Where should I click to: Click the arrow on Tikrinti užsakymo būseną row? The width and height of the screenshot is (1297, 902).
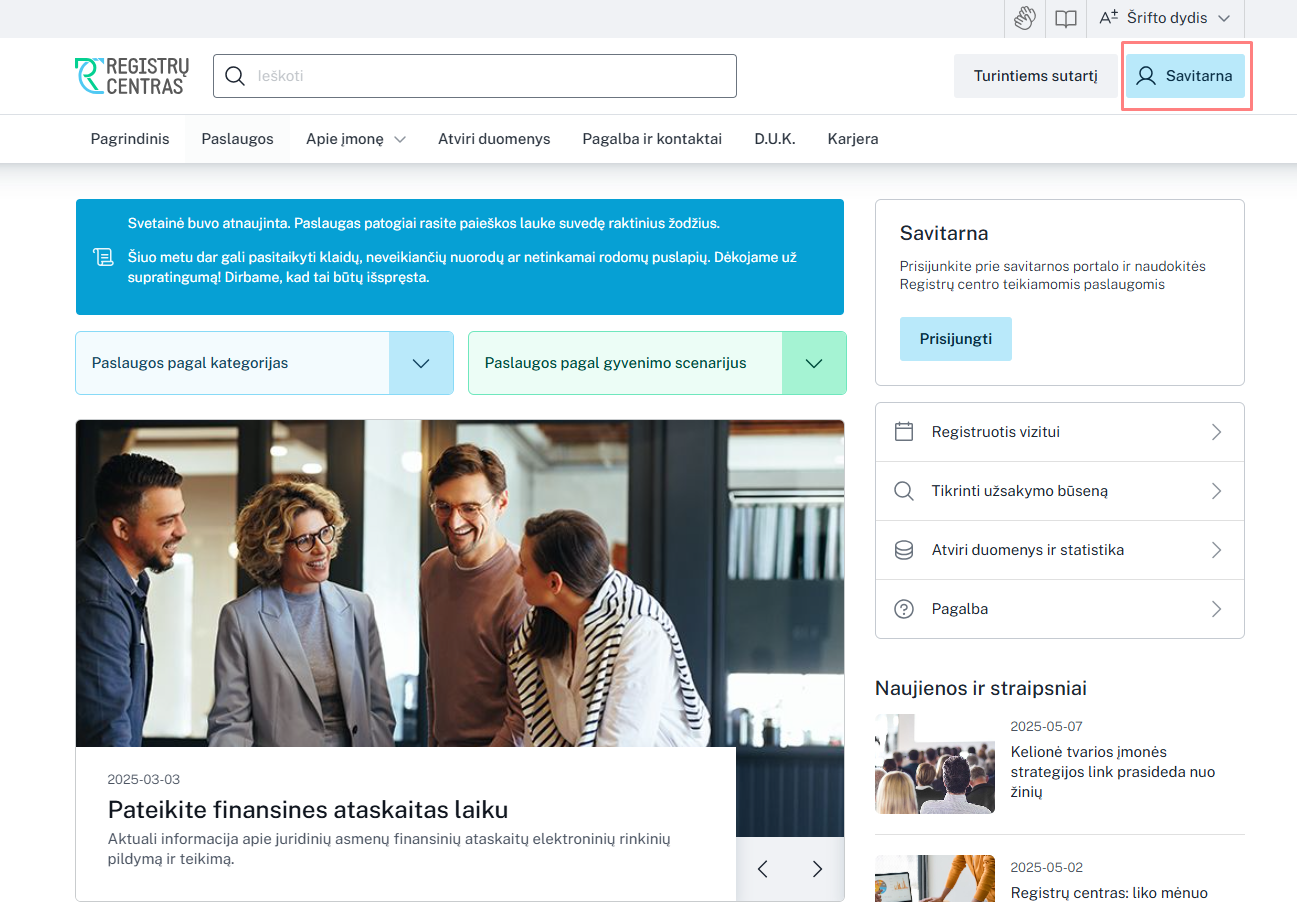pos(1217,491)
